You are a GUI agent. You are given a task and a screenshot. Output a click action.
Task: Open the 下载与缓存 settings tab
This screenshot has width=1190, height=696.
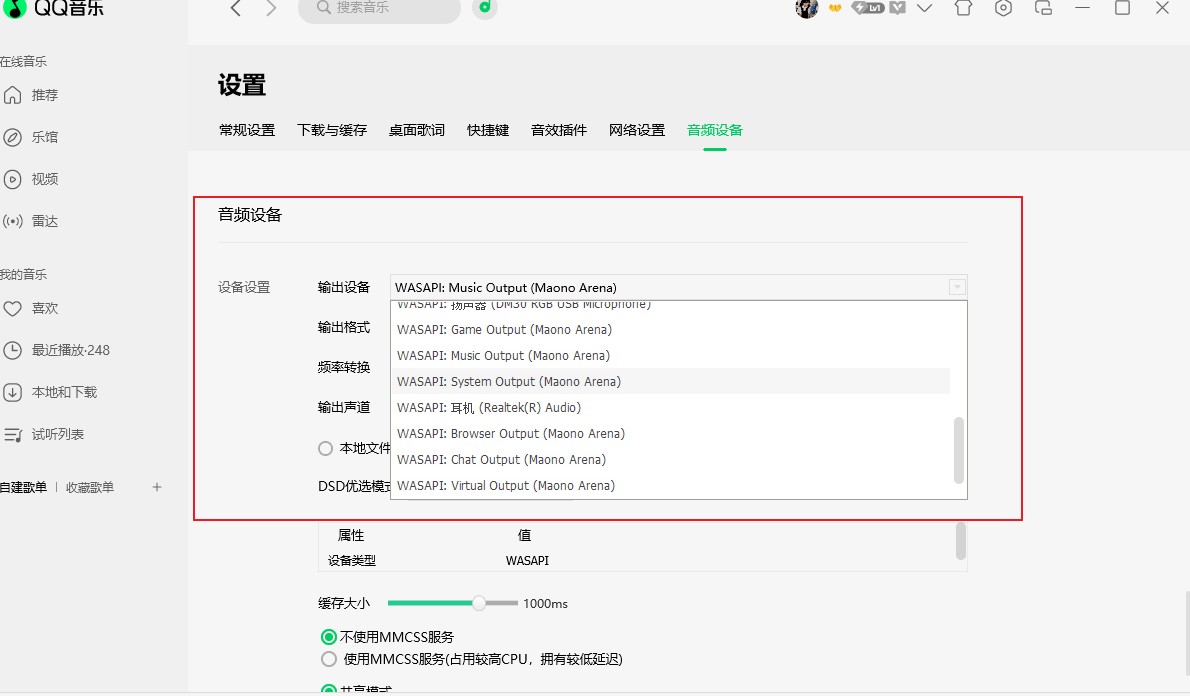(331, 130)
